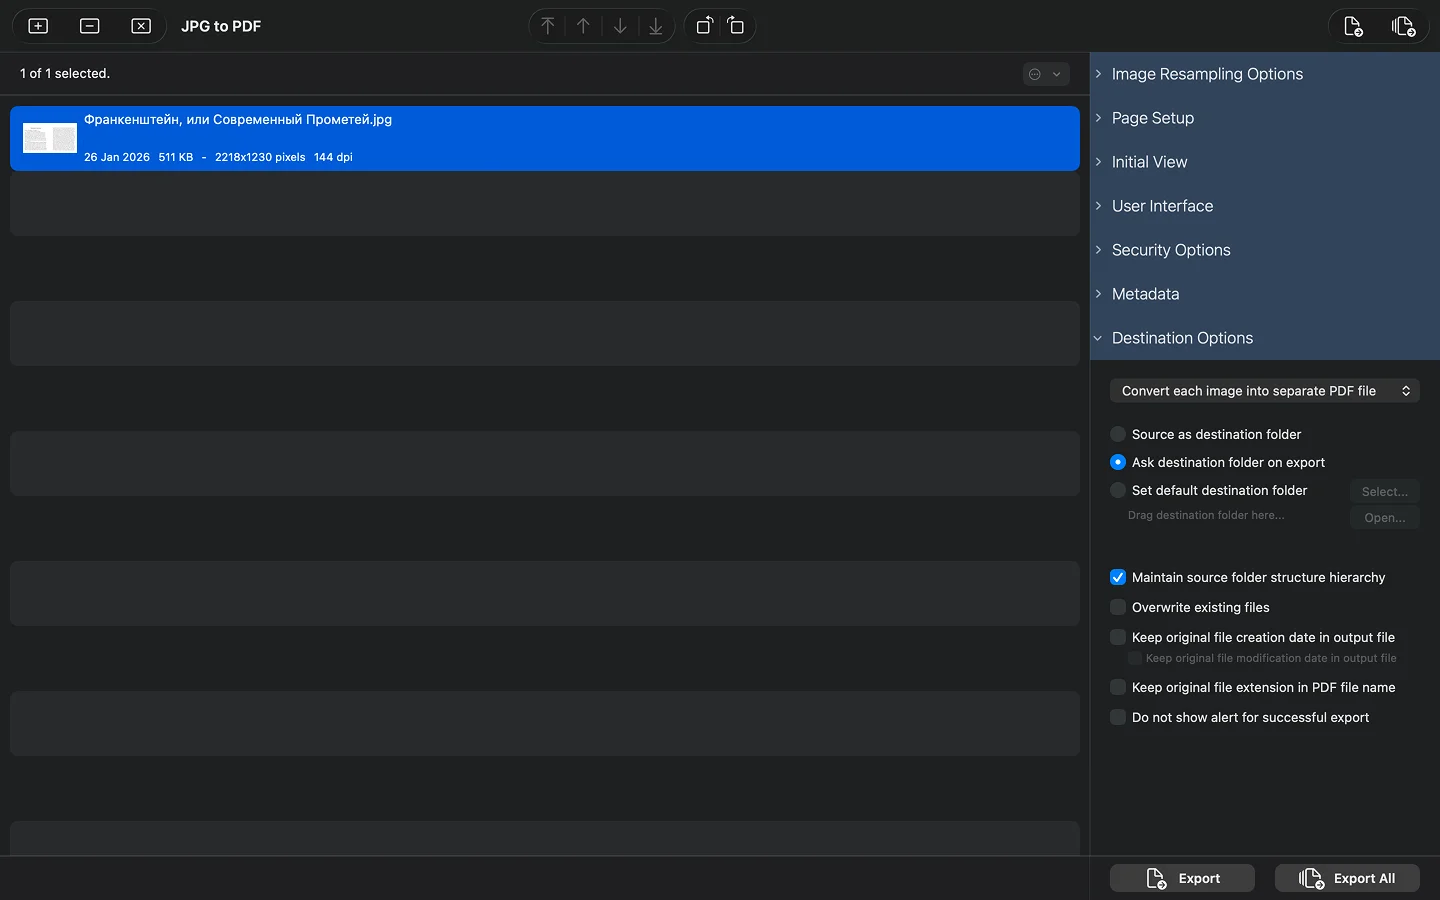Open the Convert each image dropdown

[x=1264, y=391]
